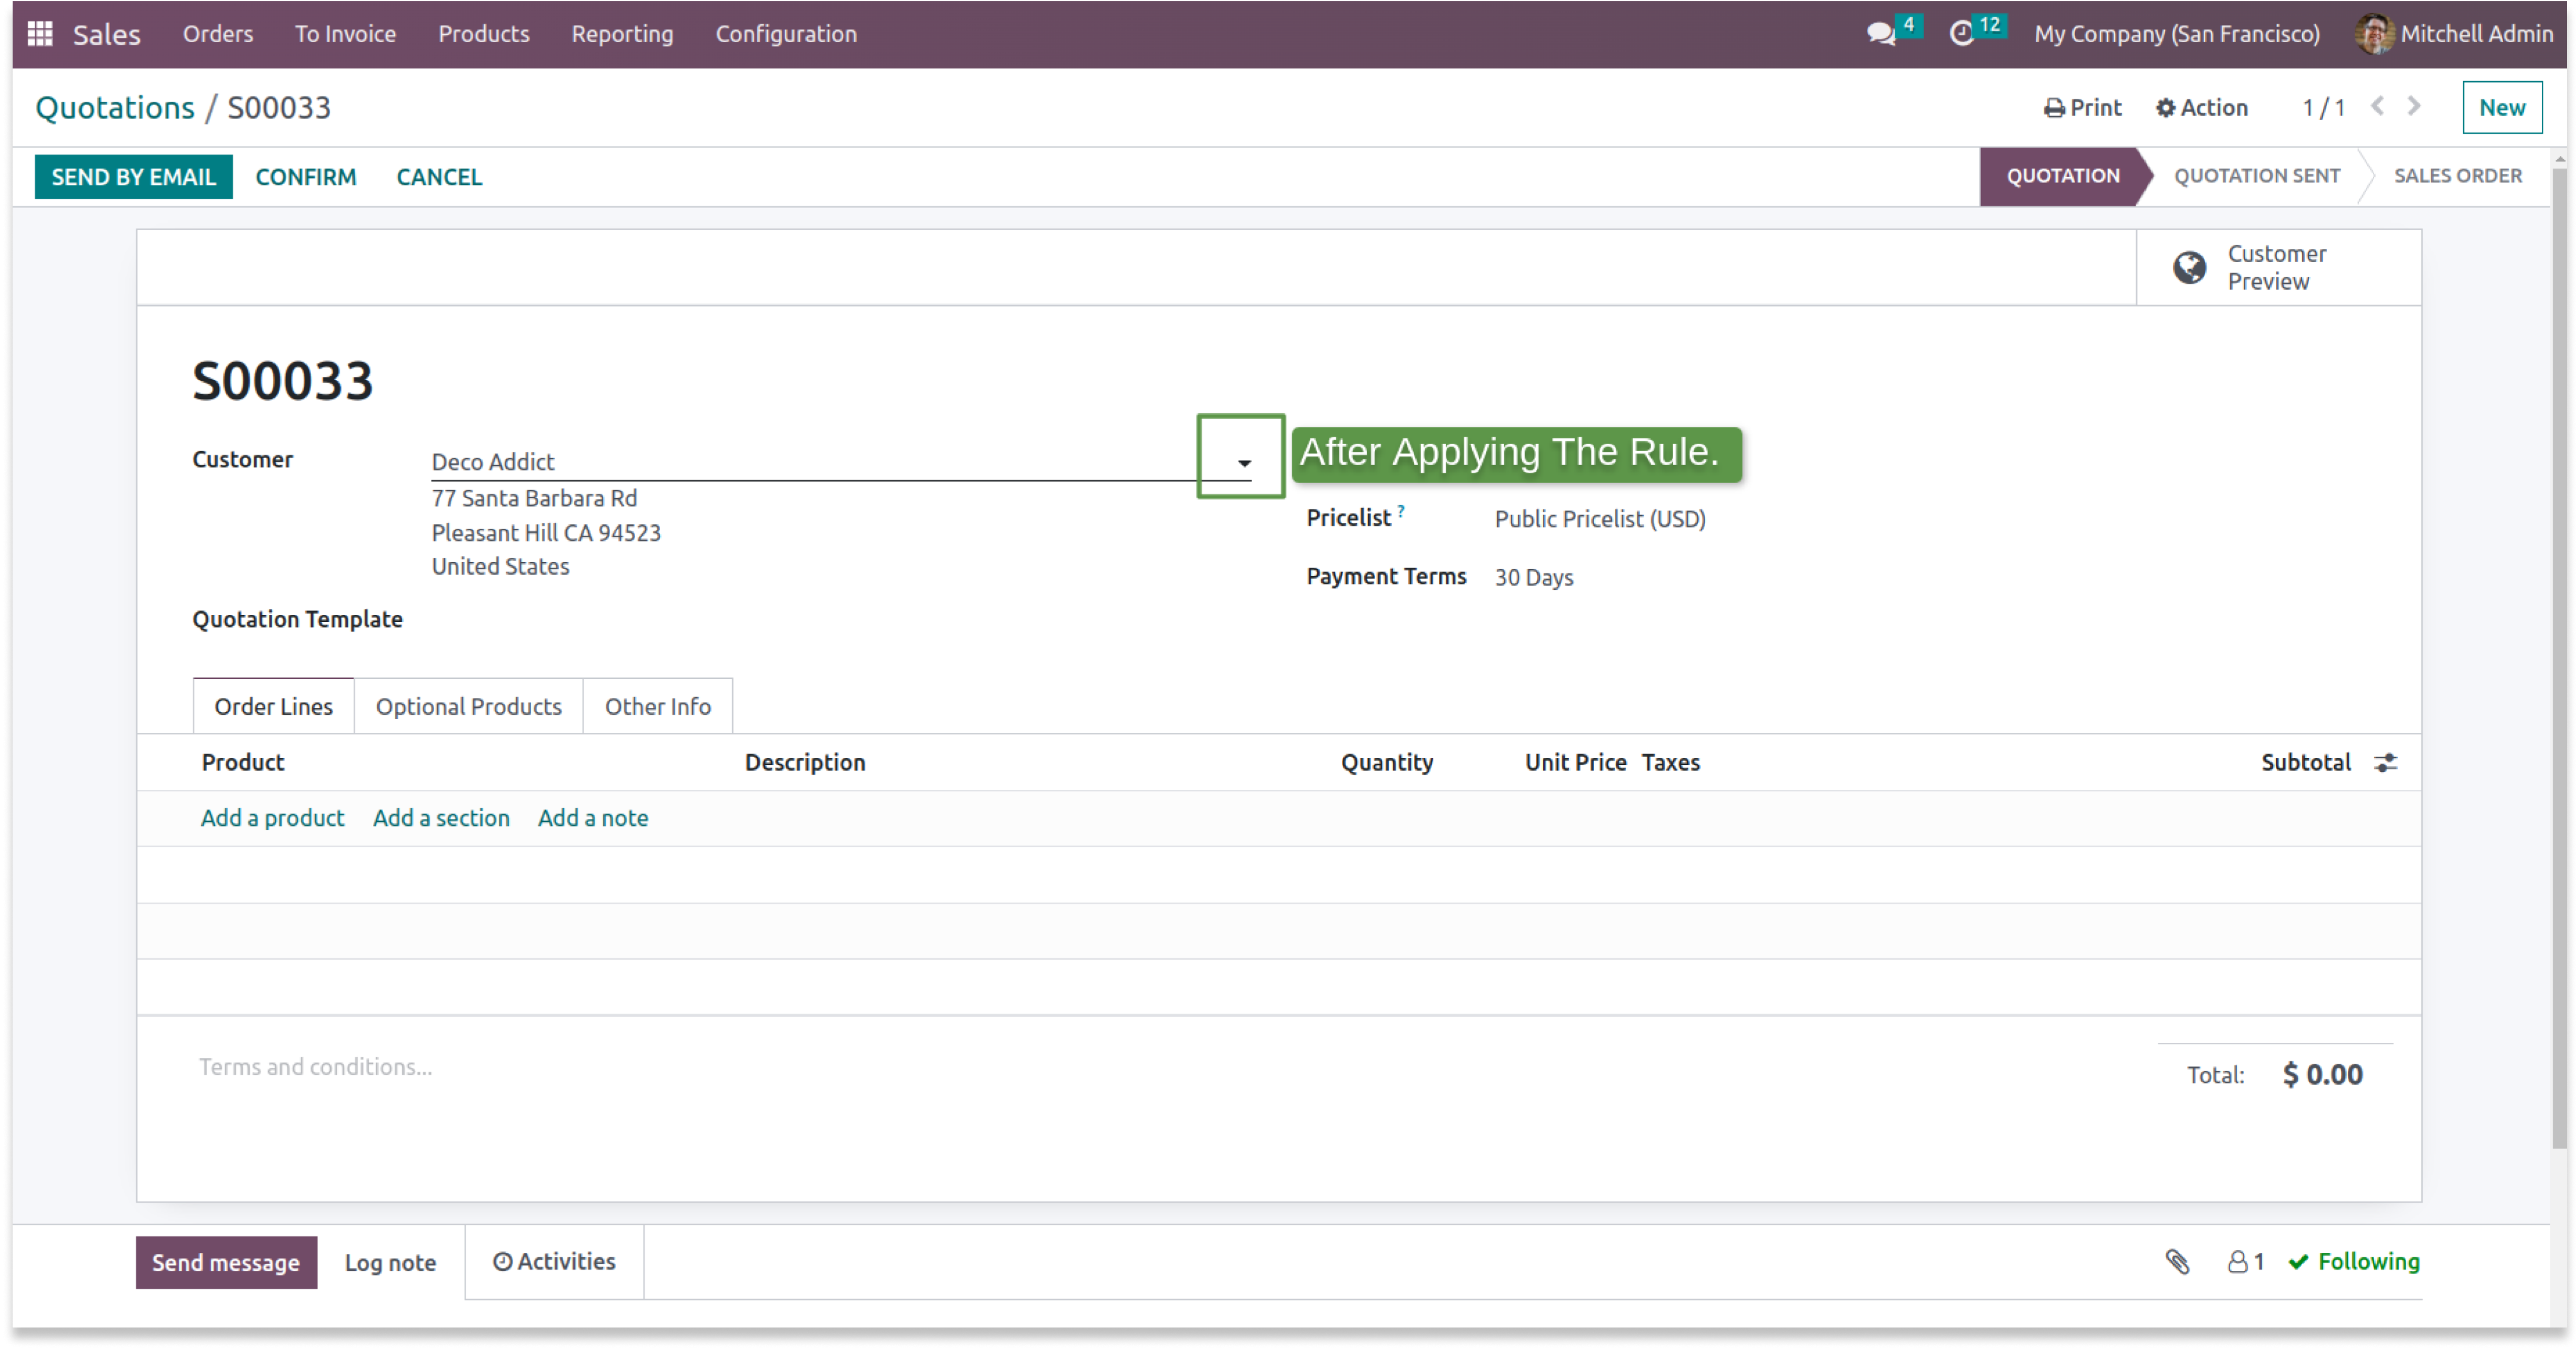Switch to Optional Products tab
2576x1348 pixels.
pyautogui.click(x=468, y=706)
